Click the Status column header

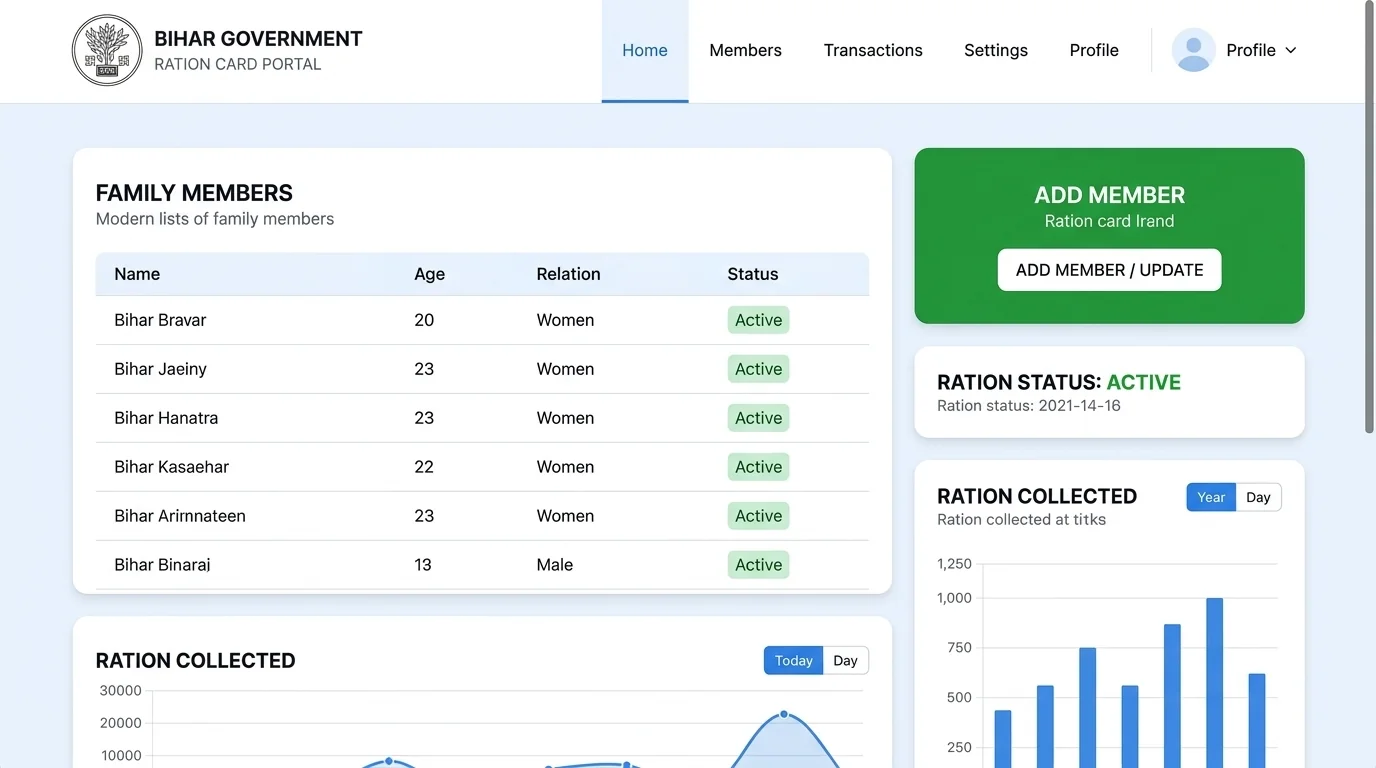tap(753, 274)
